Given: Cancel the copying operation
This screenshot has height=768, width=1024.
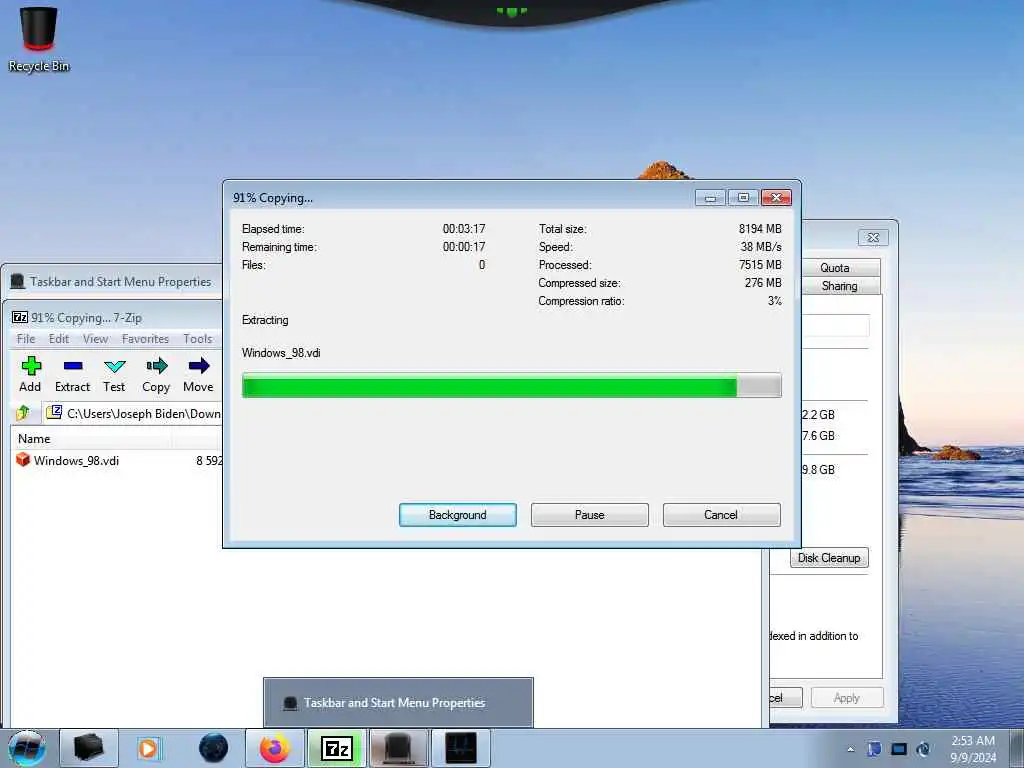Looking at the screenshot, I should tap(721, 515).
